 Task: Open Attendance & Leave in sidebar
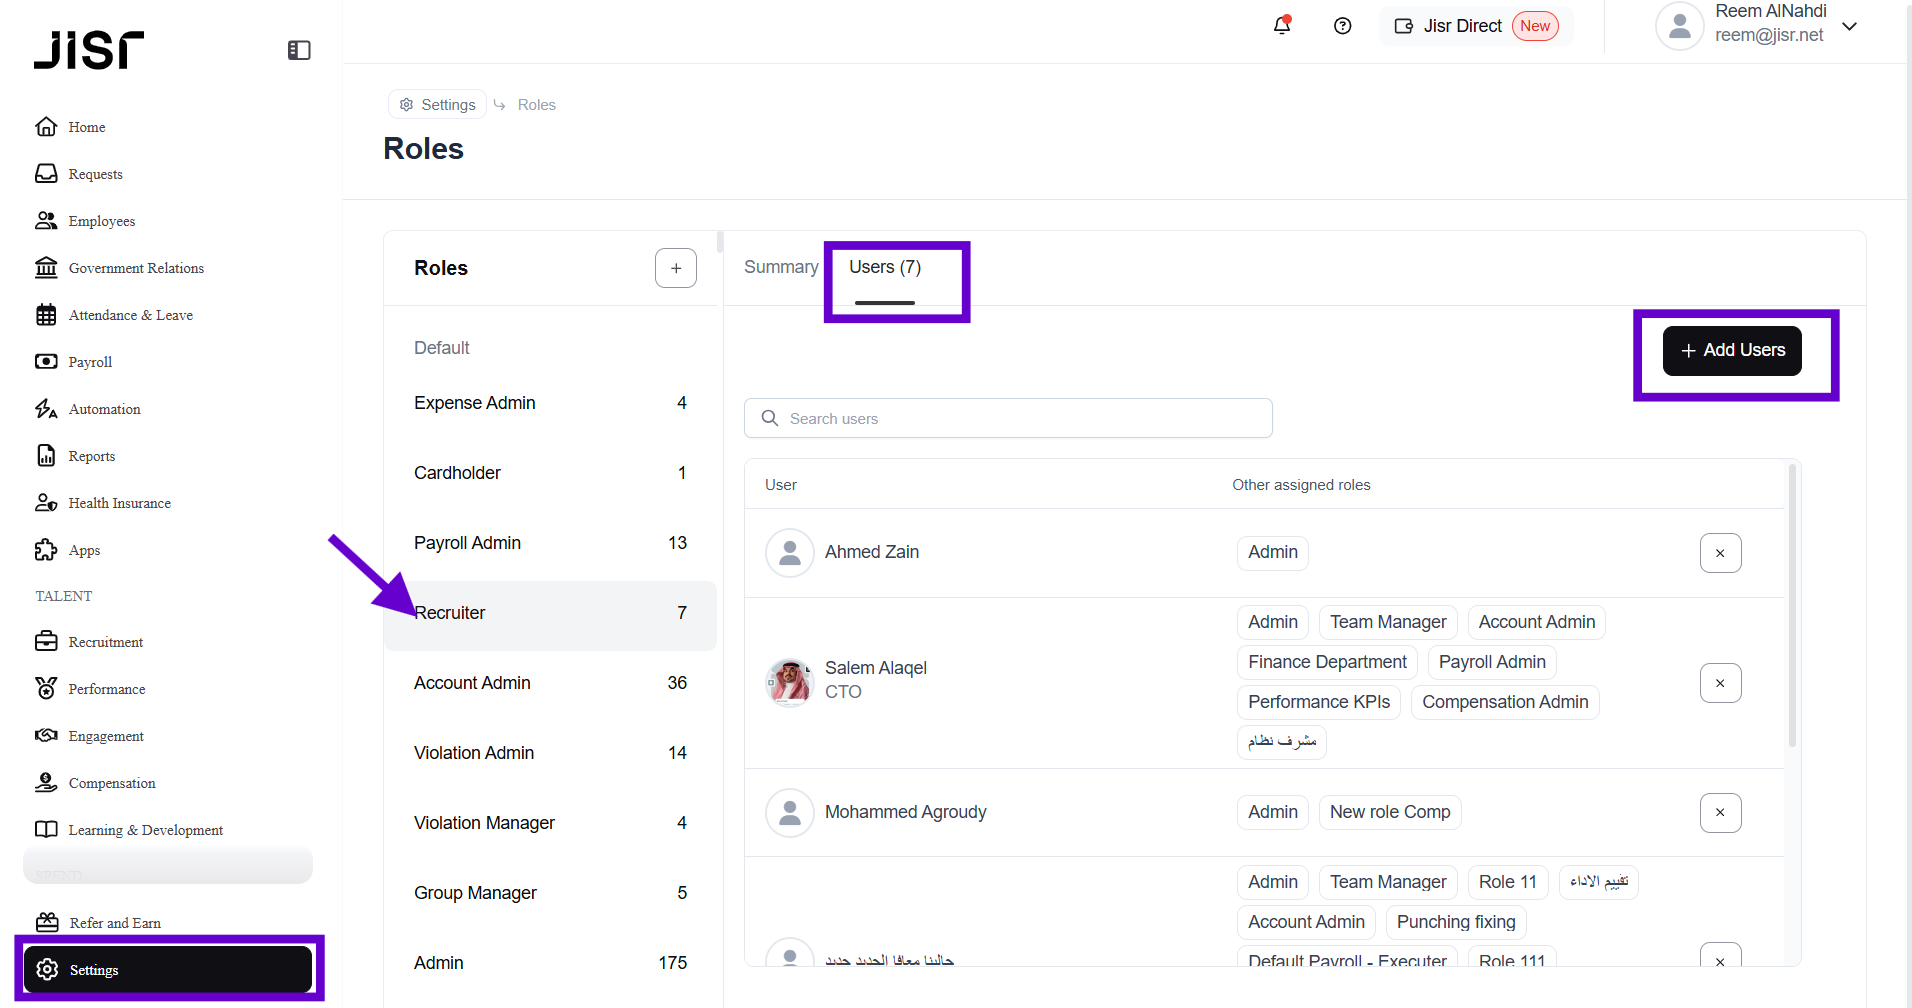pyautogui.click(x=130, y=315)
